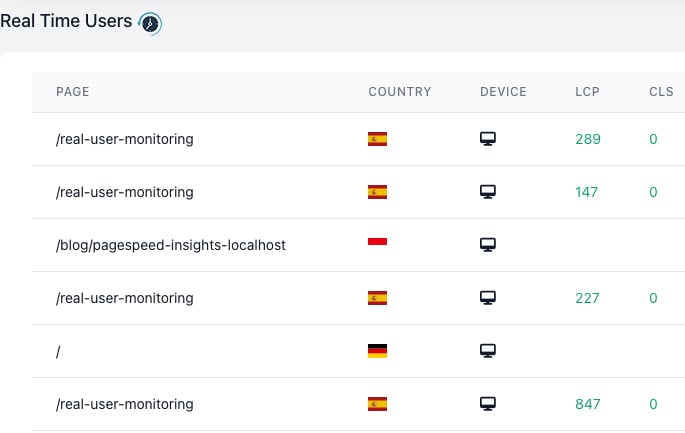Click the DEVICE column header
Image resolution: width=685 pixels, height=433 pixels.
[503, 92]
